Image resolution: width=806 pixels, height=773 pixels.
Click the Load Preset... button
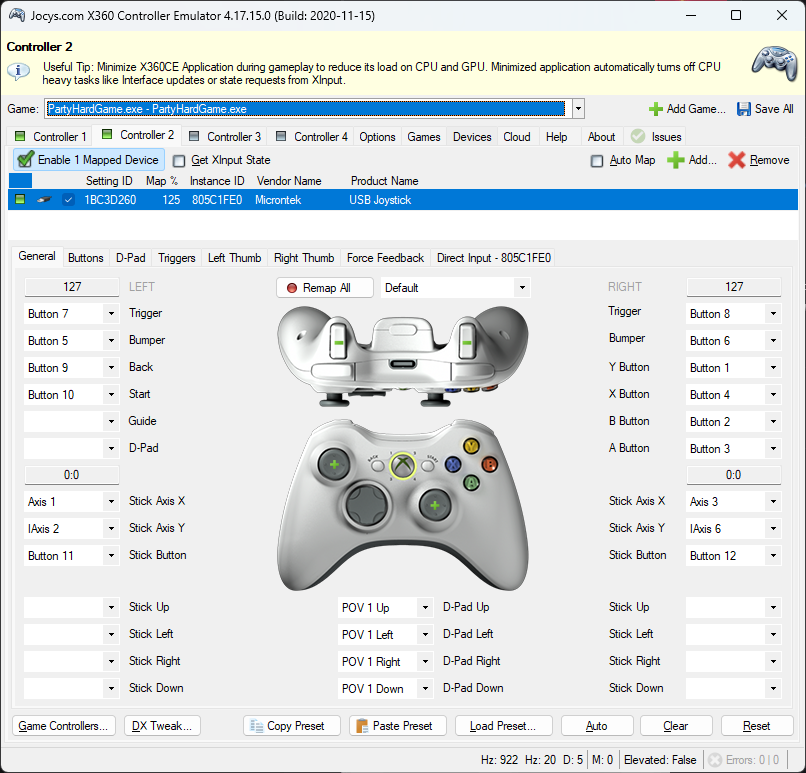(503, 726)
